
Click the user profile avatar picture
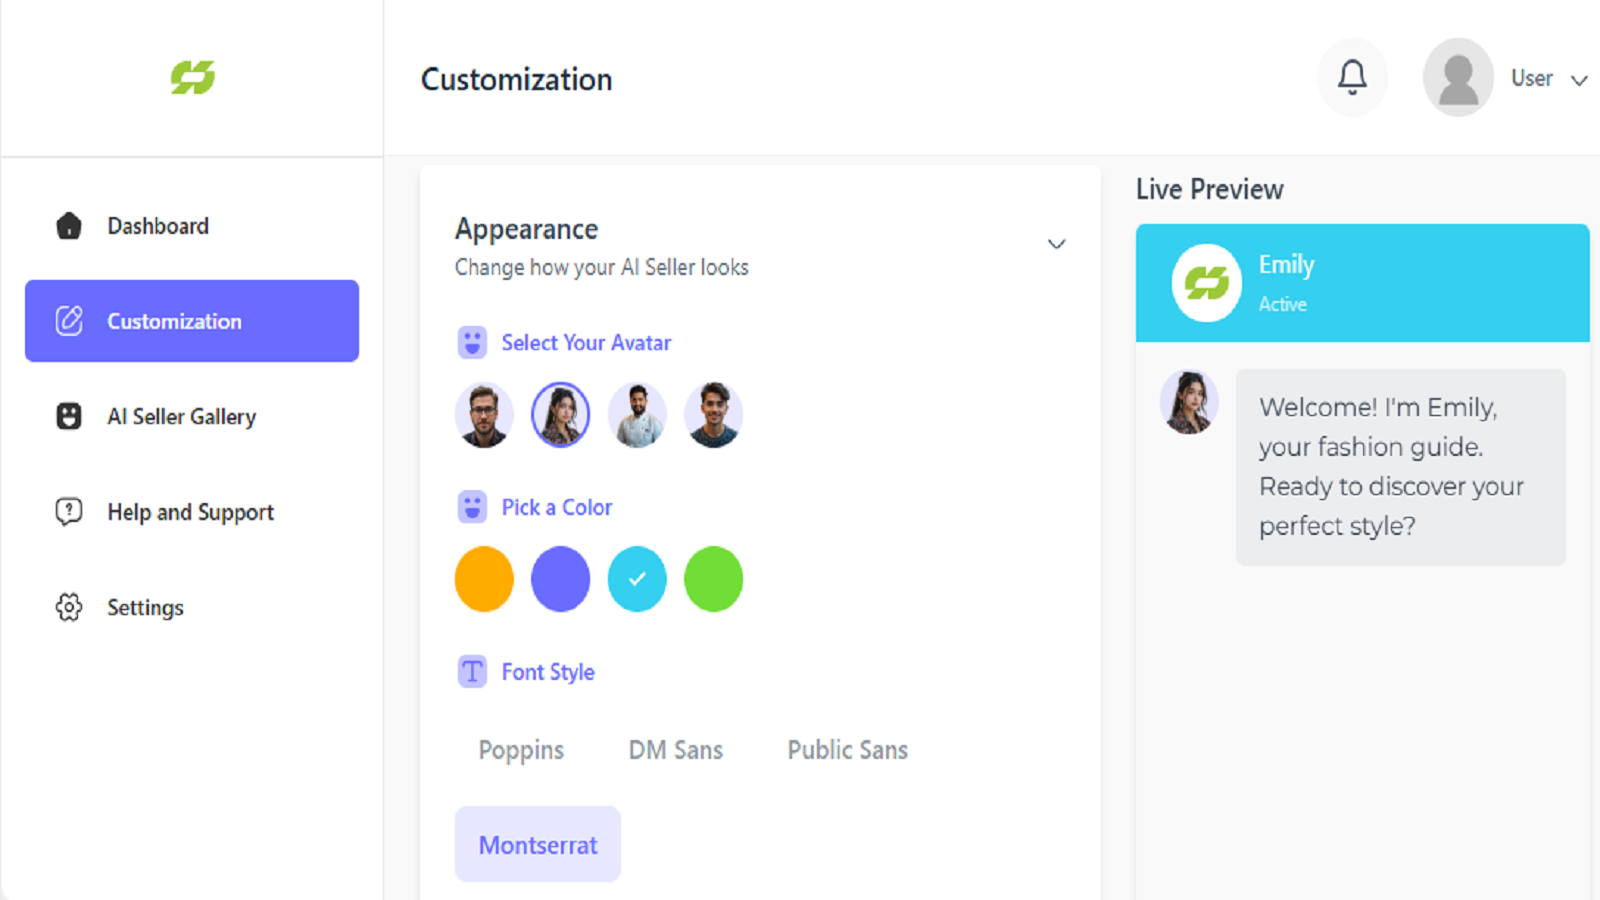point(1458,77)
